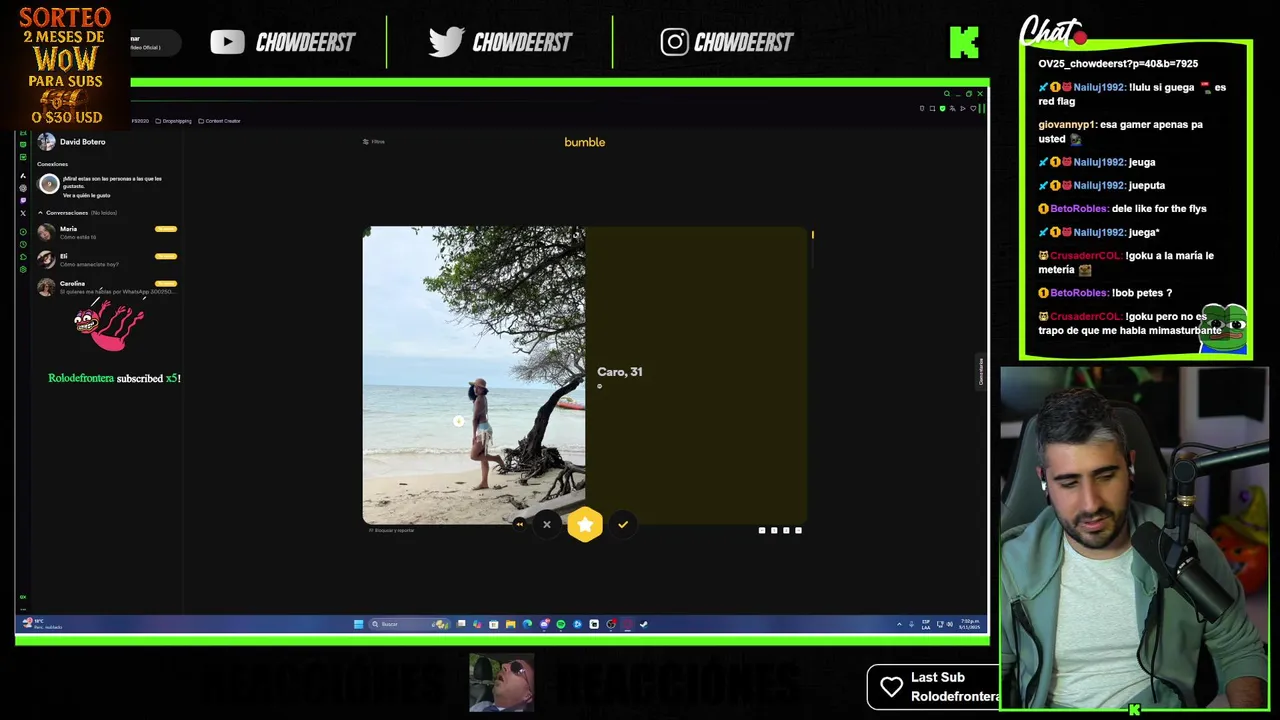Click the taskbar Buscar search box
This screenshot has width=1280, height=720.
[411, 624]
